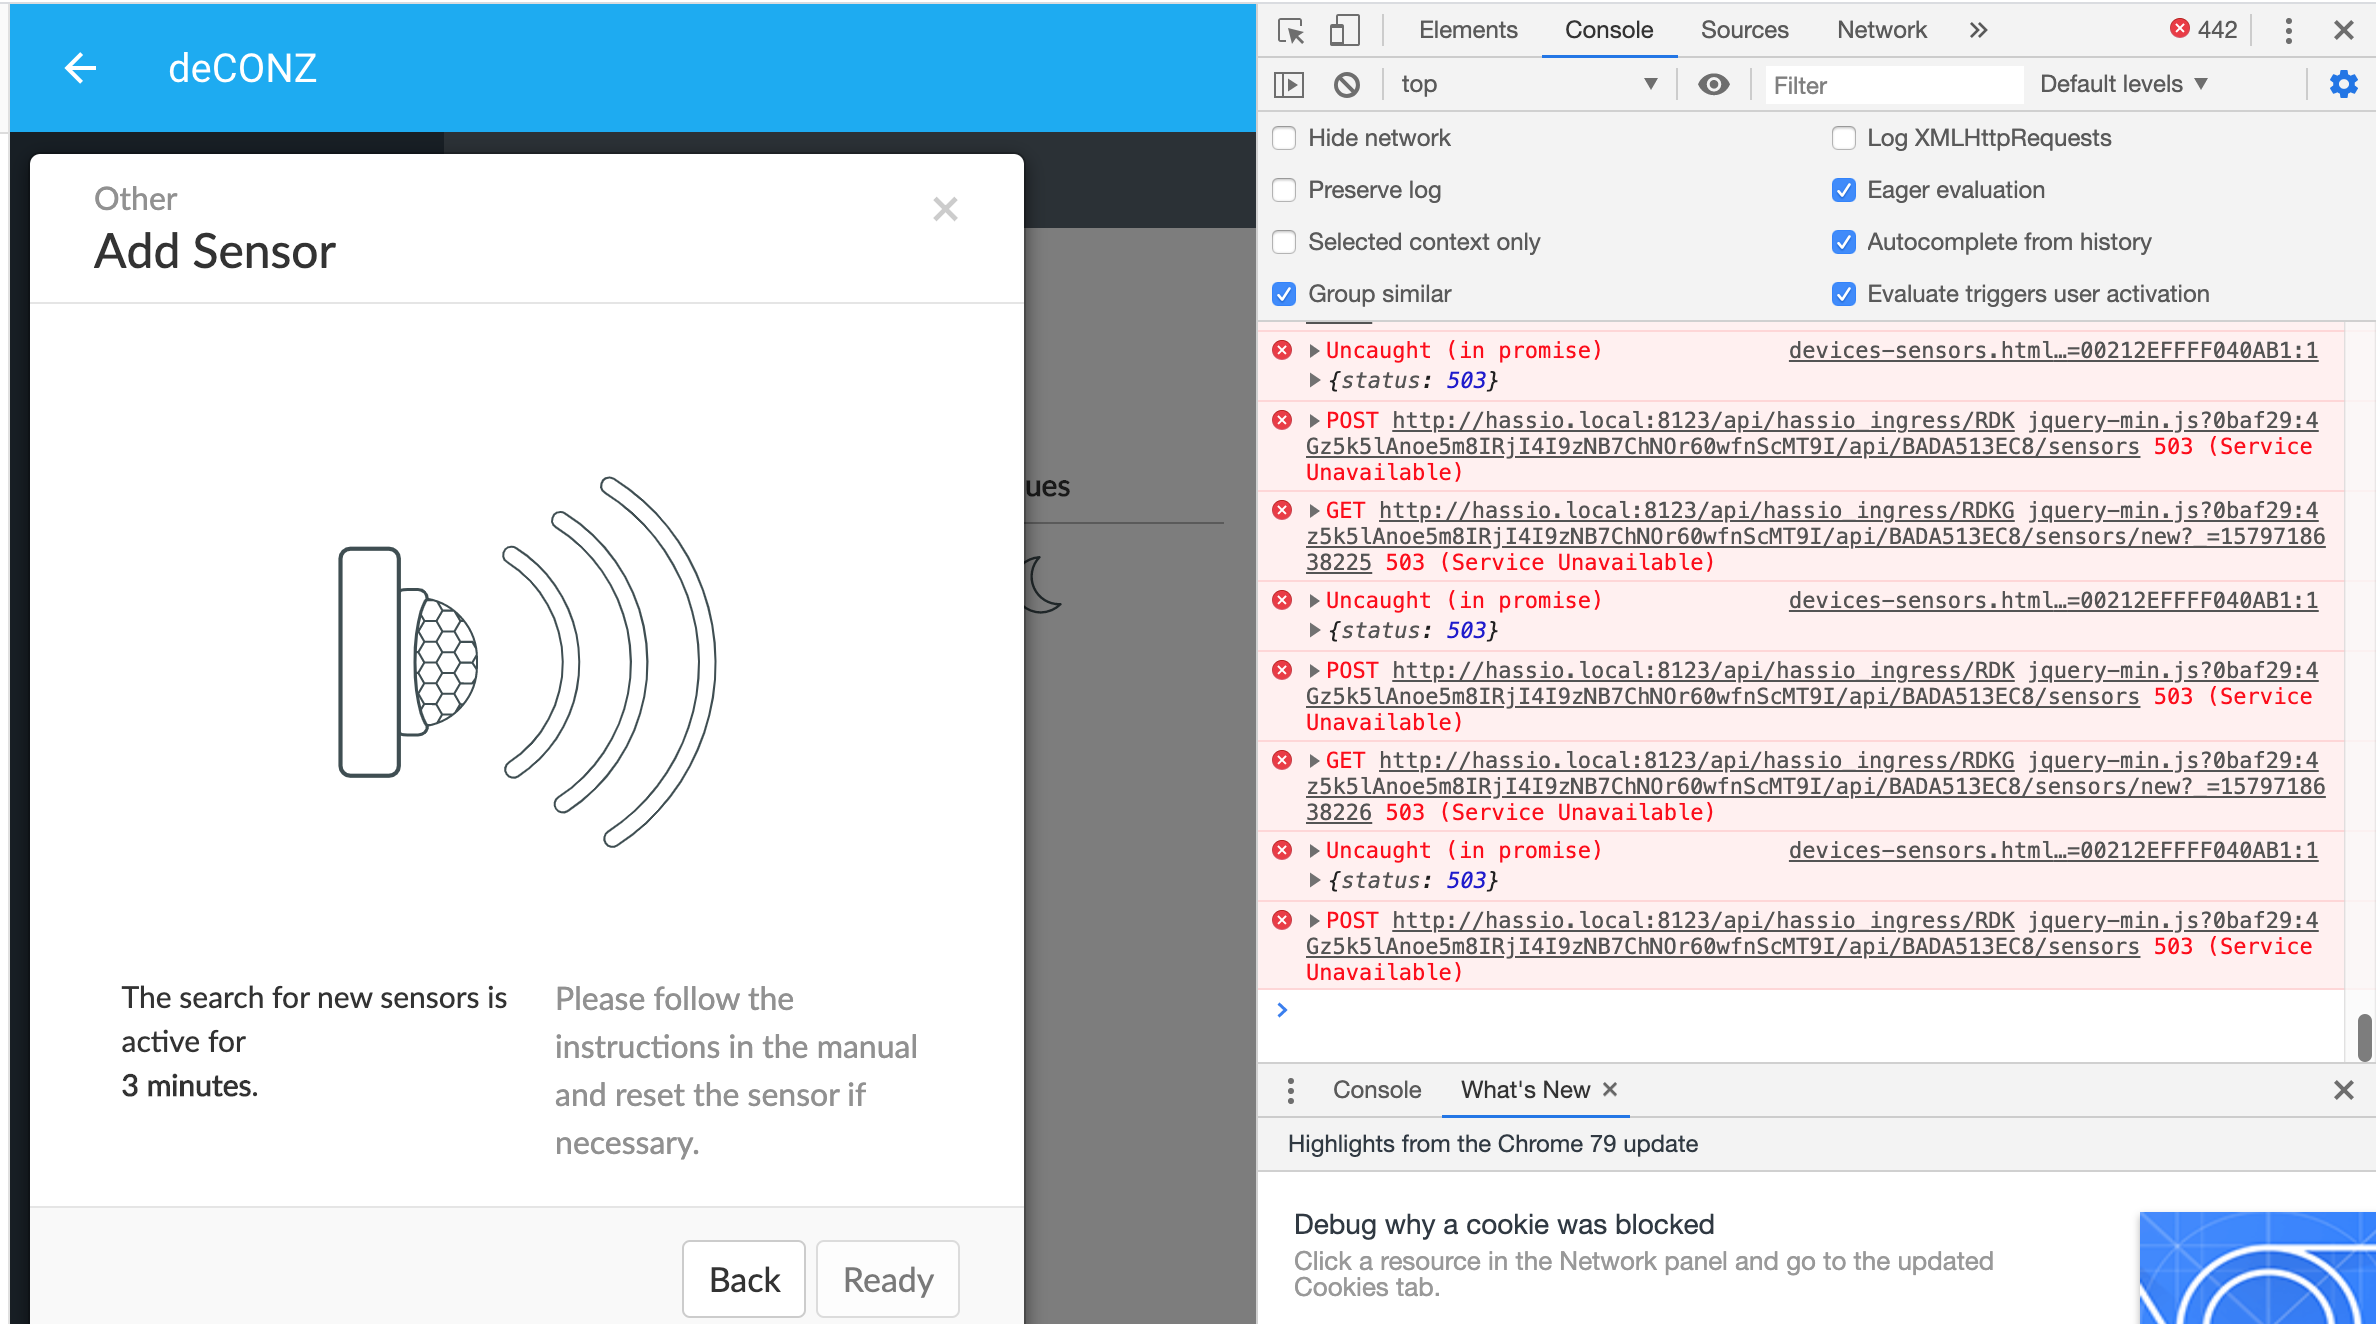This screenshot has width=2376, height=1324.
Task: Open the Default levels dropdown
Action: [x=2122, y=84]
